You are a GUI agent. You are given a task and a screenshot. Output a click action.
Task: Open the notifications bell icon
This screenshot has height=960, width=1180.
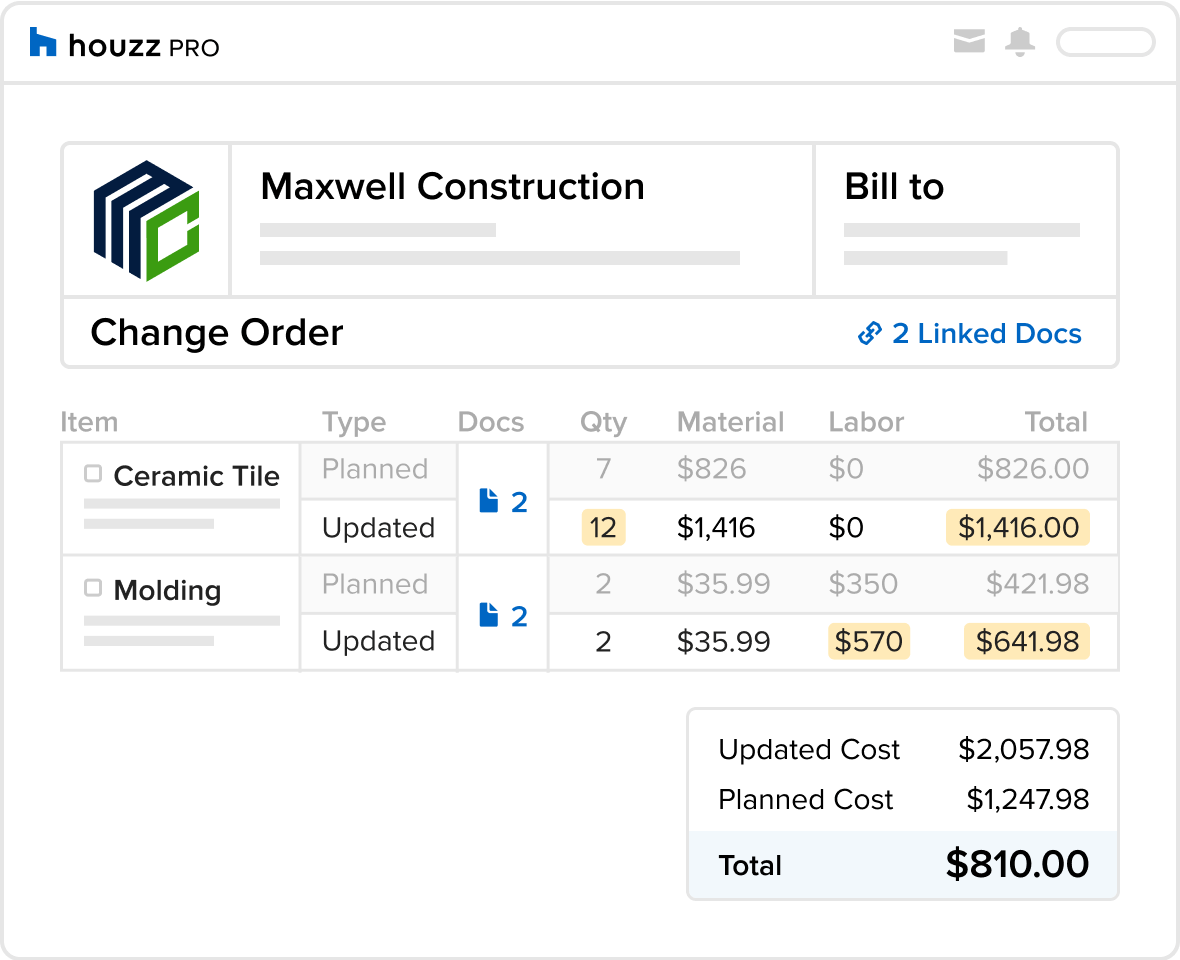coord(1020,42)
